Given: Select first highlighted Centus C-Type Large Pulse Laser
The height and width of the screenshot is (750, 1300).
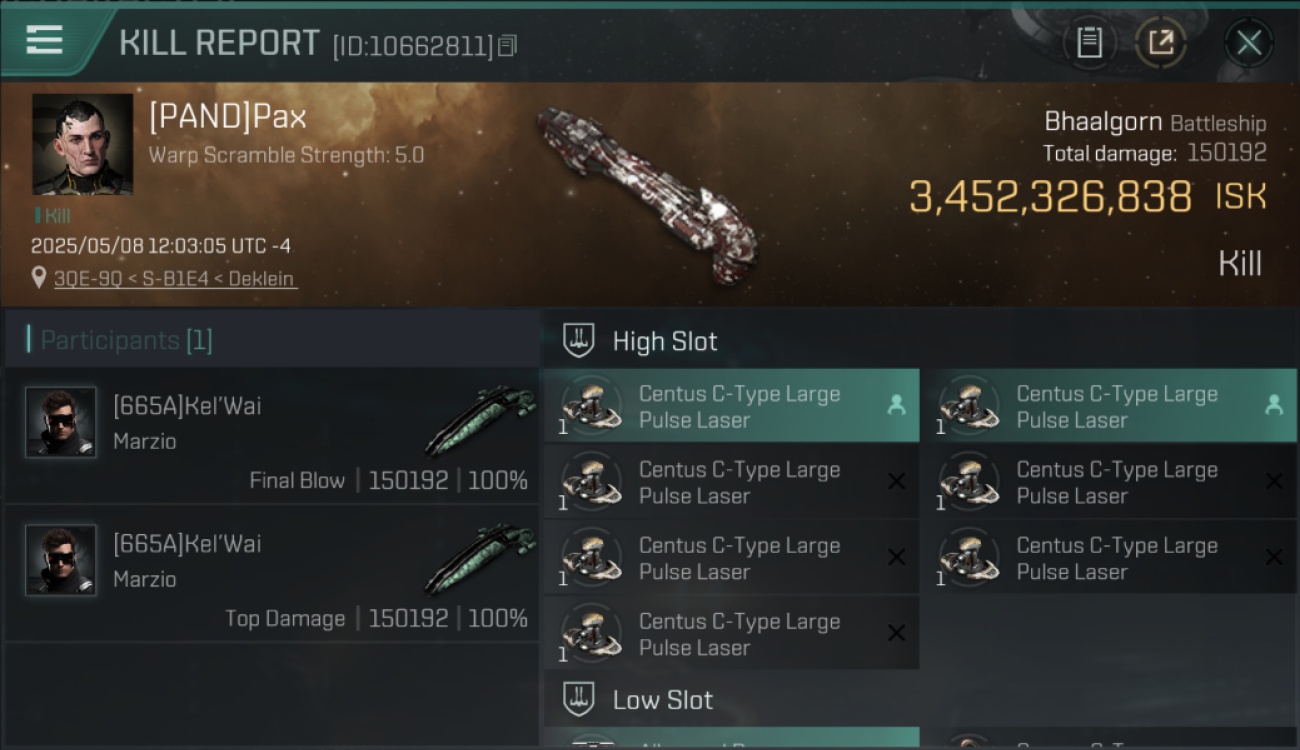Looking at the screenshot, I should pyautogui.click(x=731, y=406).
